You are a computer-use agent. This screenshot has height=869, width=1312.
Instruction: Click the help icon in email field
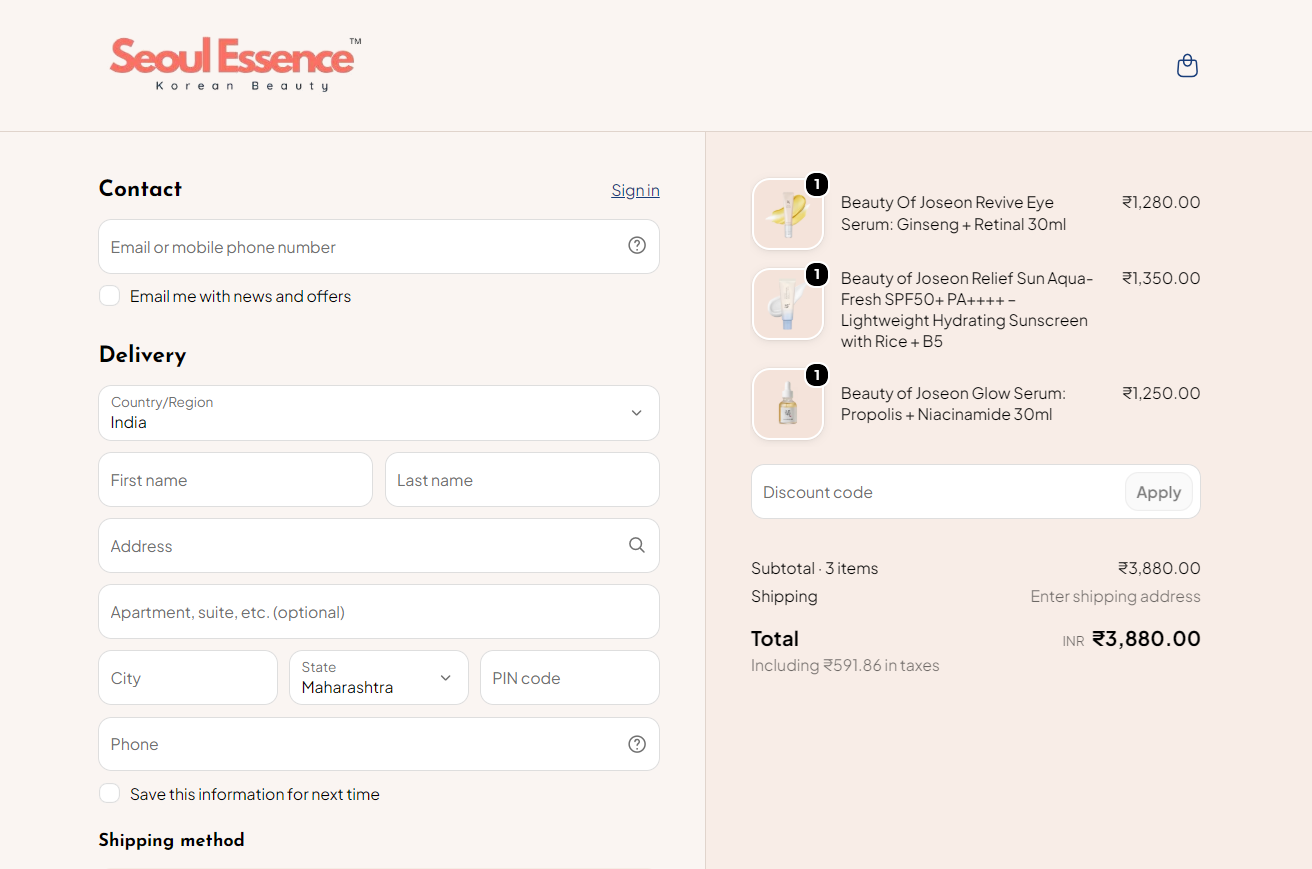click(x=637, y=246)
